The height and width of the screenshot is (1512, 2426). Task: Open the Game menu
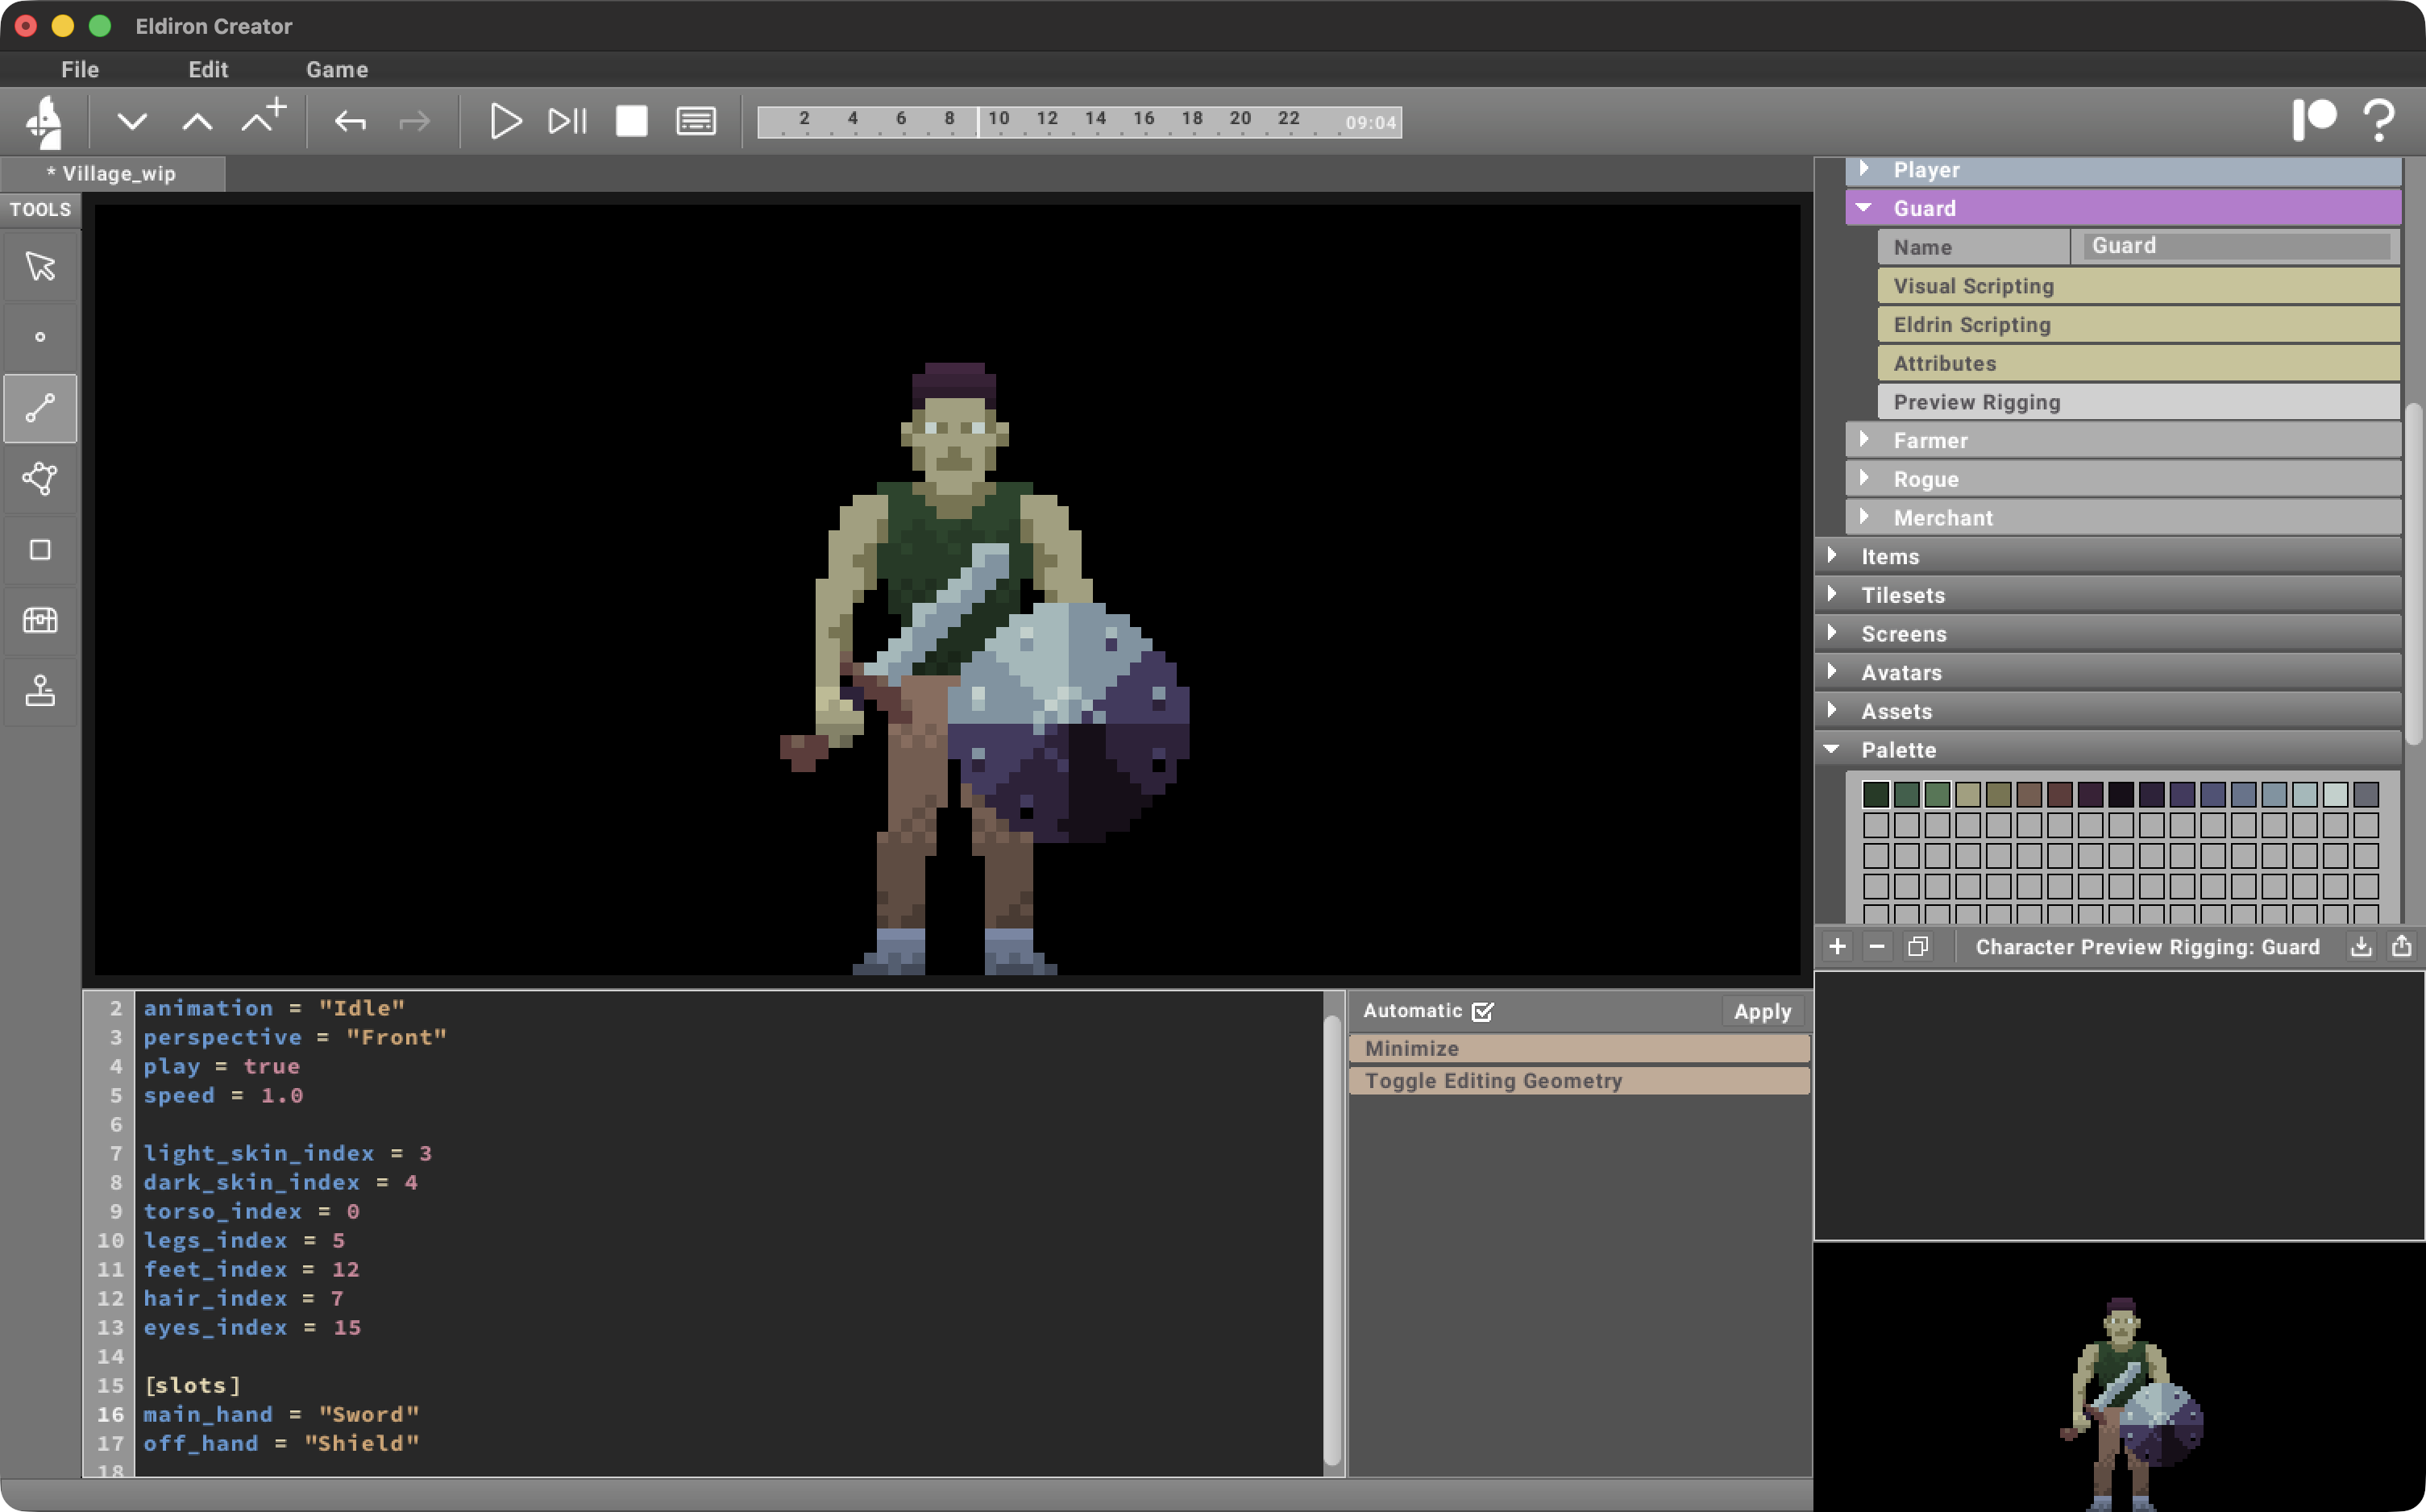coord(336,69)
